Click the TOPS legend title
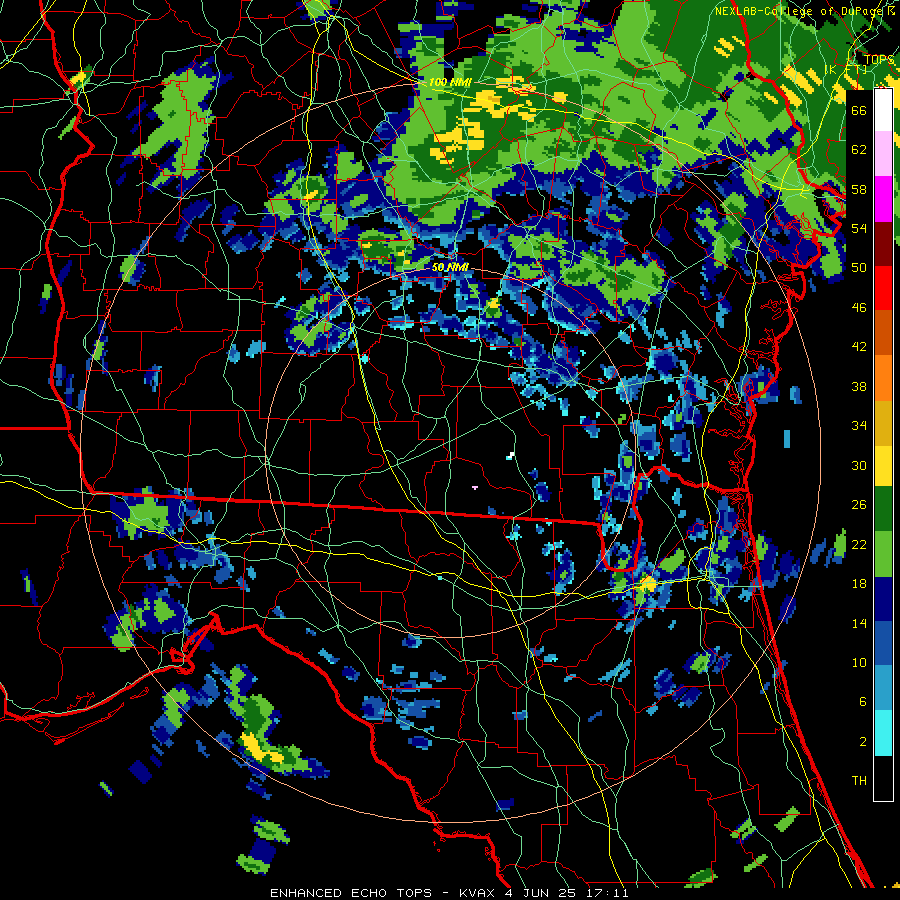 tap(879, 60)
